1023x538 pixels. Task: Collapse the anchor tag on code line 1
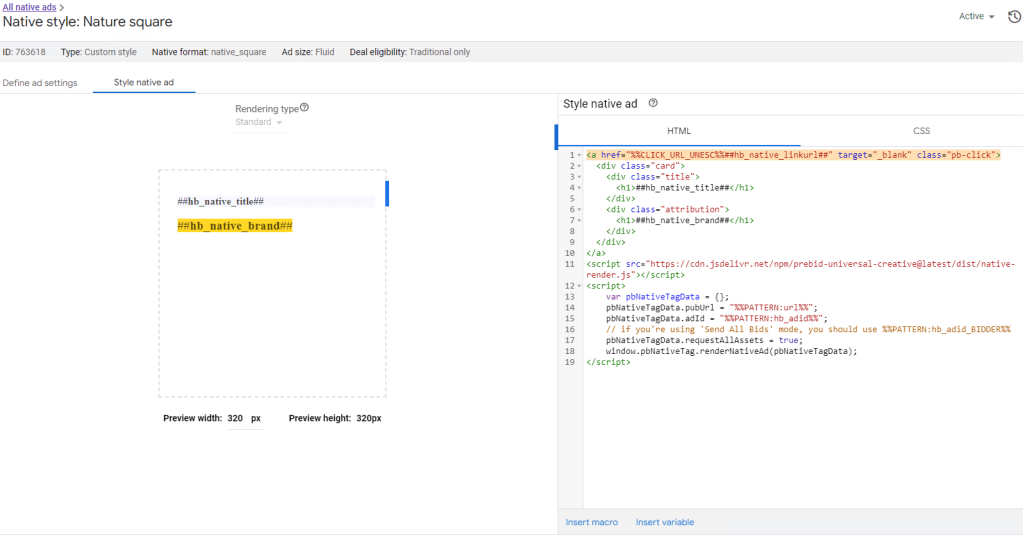[579, 155]
